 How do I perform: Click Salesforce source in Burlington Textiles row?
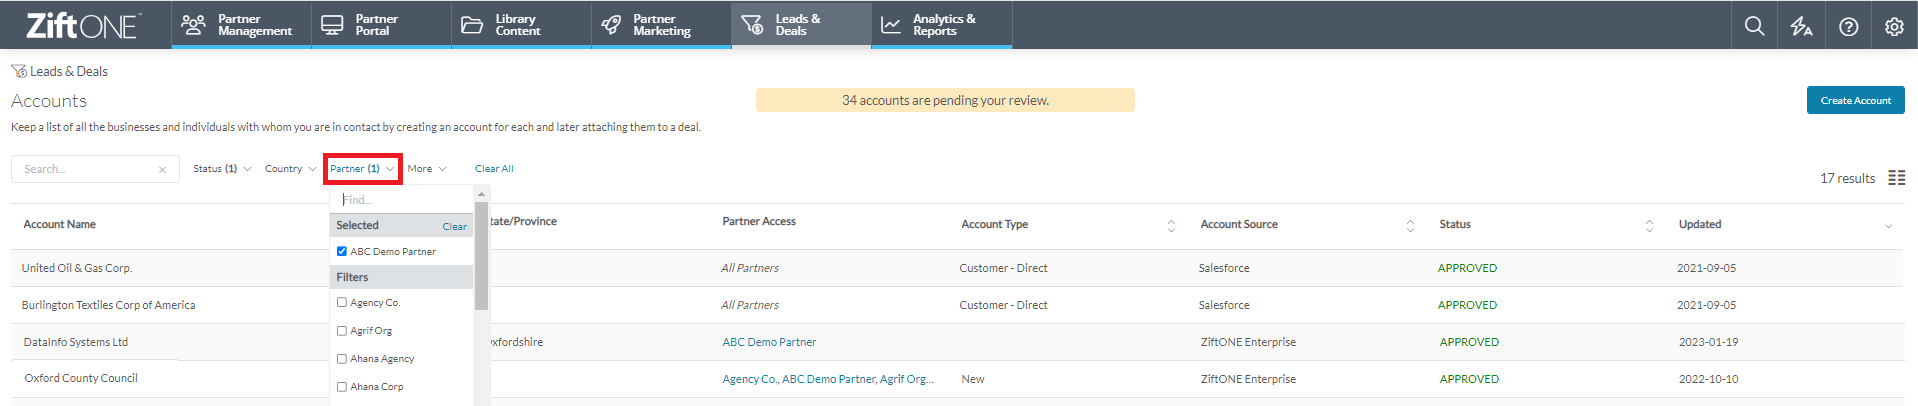click(x=1224, y=305)
